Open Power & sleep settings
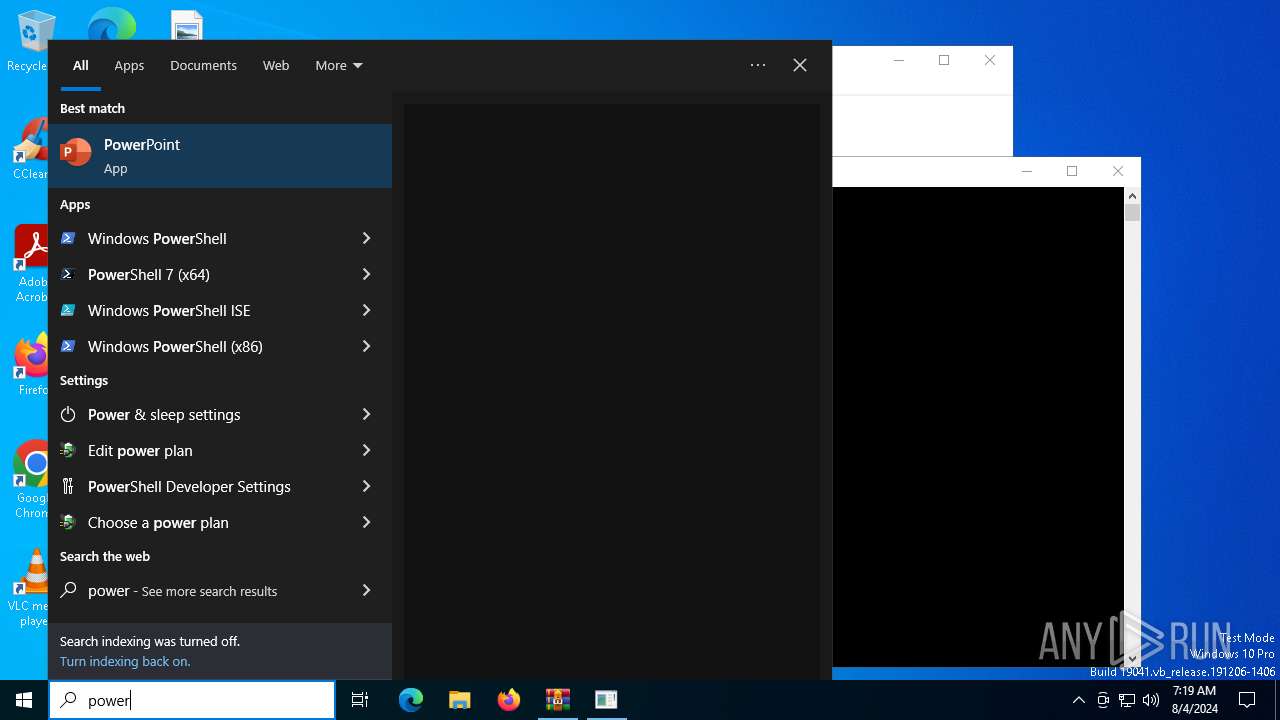This screenshot has height=720, width=1280. (x=202, y=414)
